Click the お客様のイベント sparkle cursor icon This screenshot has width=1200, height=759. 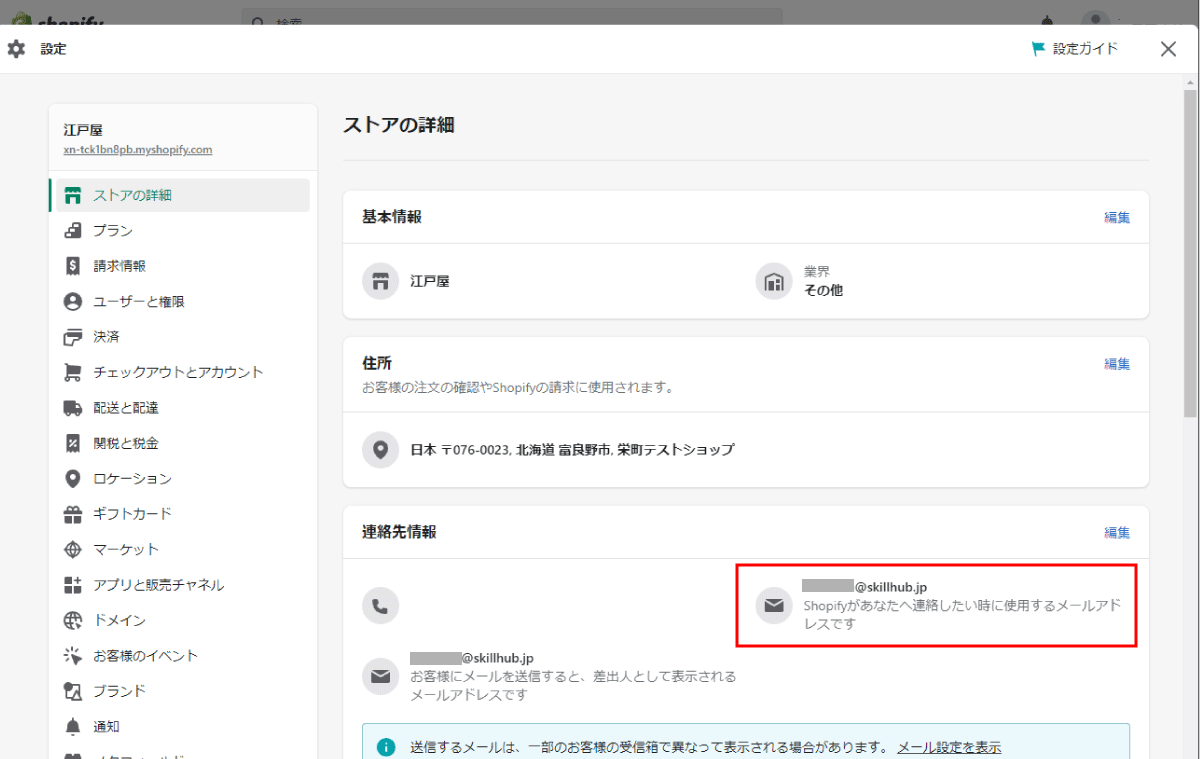73,656
